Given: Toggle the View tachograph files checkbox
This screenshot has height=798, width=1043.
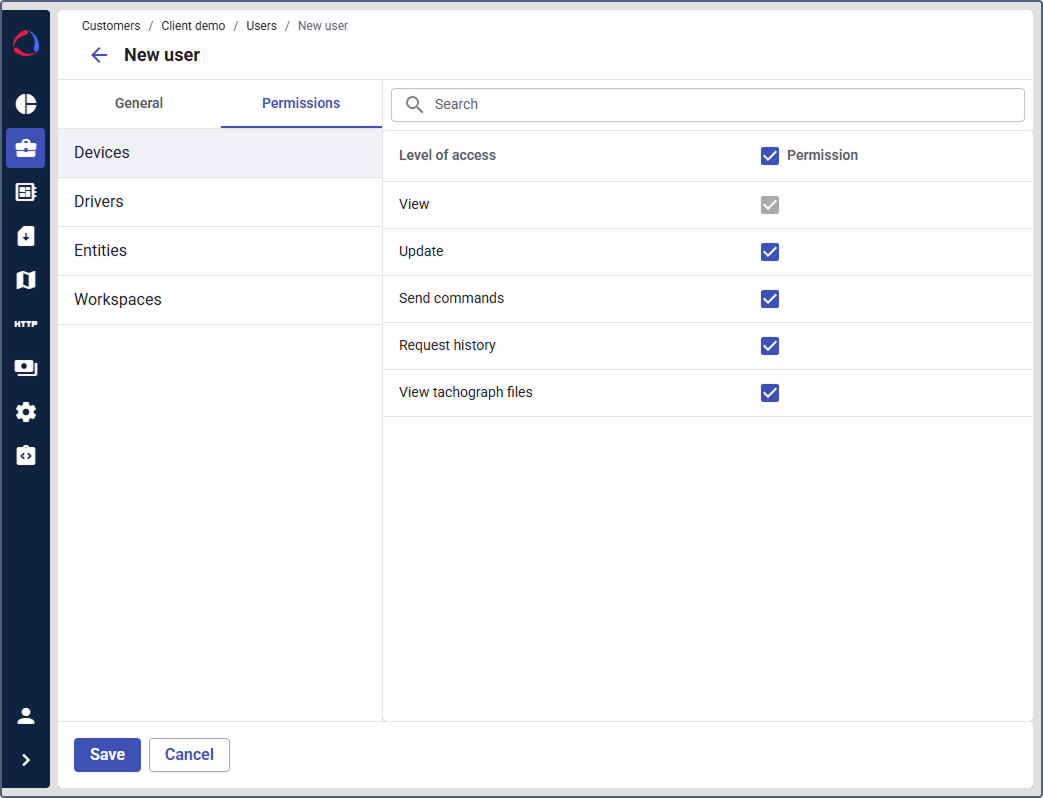Looking at the screenshot, I should 770,393.
